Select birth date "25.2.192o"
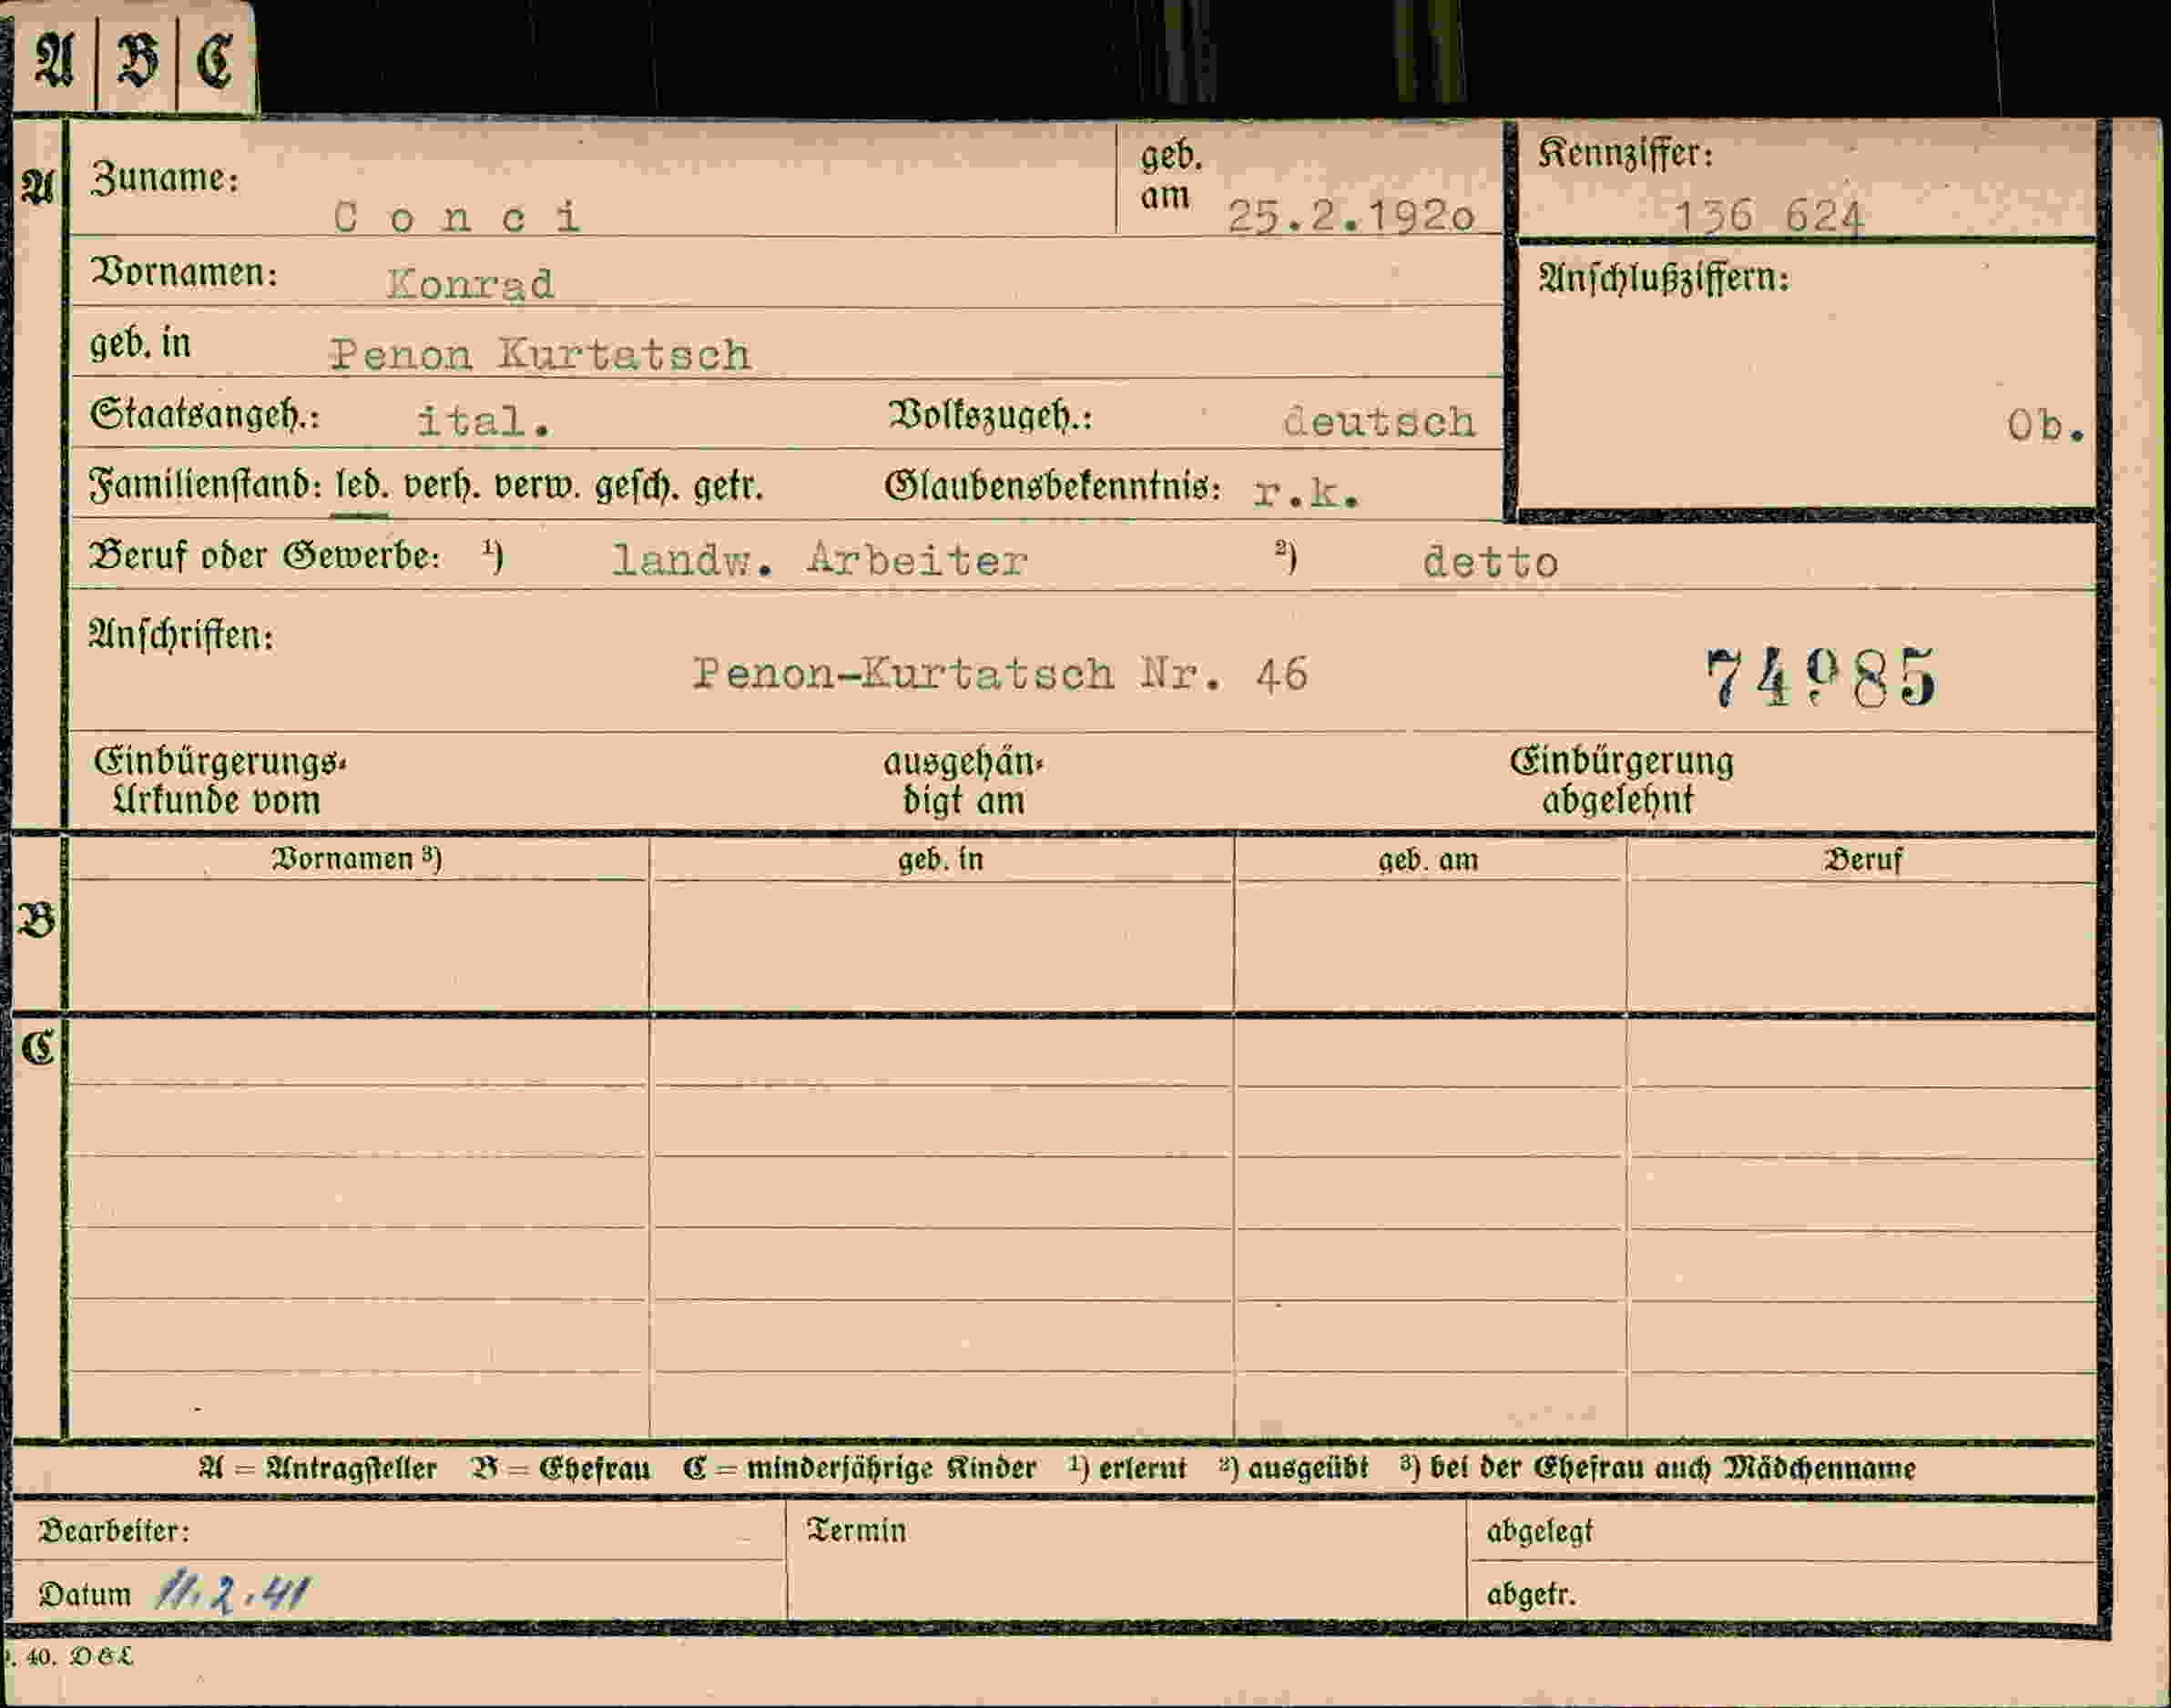 coord(1351,216)
